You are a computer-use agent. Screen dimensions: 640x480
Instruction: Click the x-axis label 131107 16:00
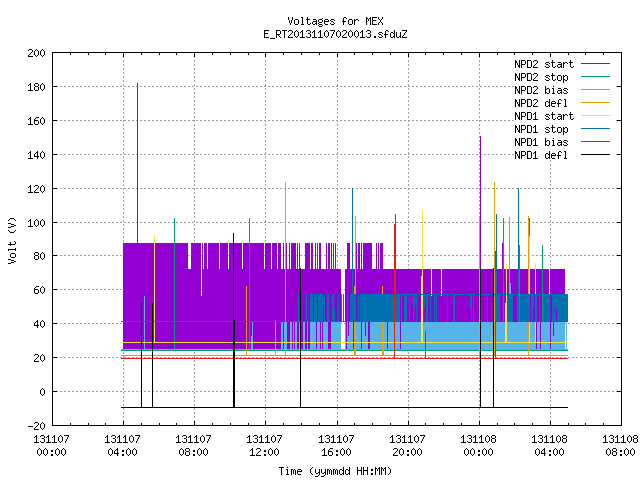point(336,446)
